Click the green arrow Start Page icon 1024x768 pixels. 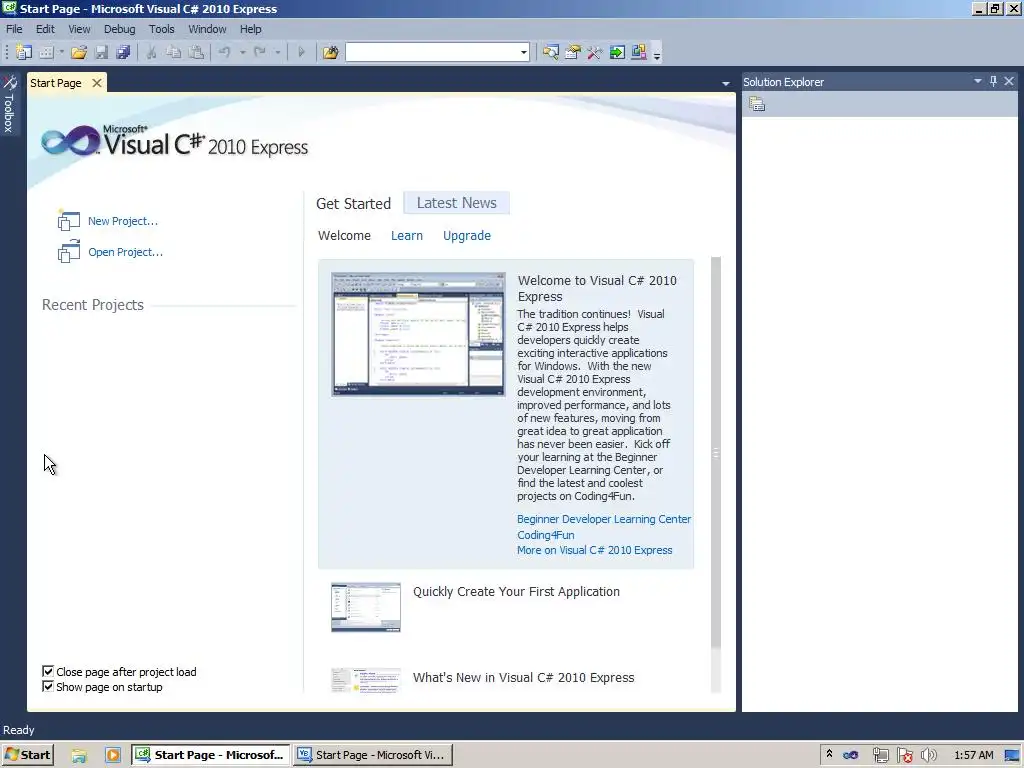click(617, 52)
